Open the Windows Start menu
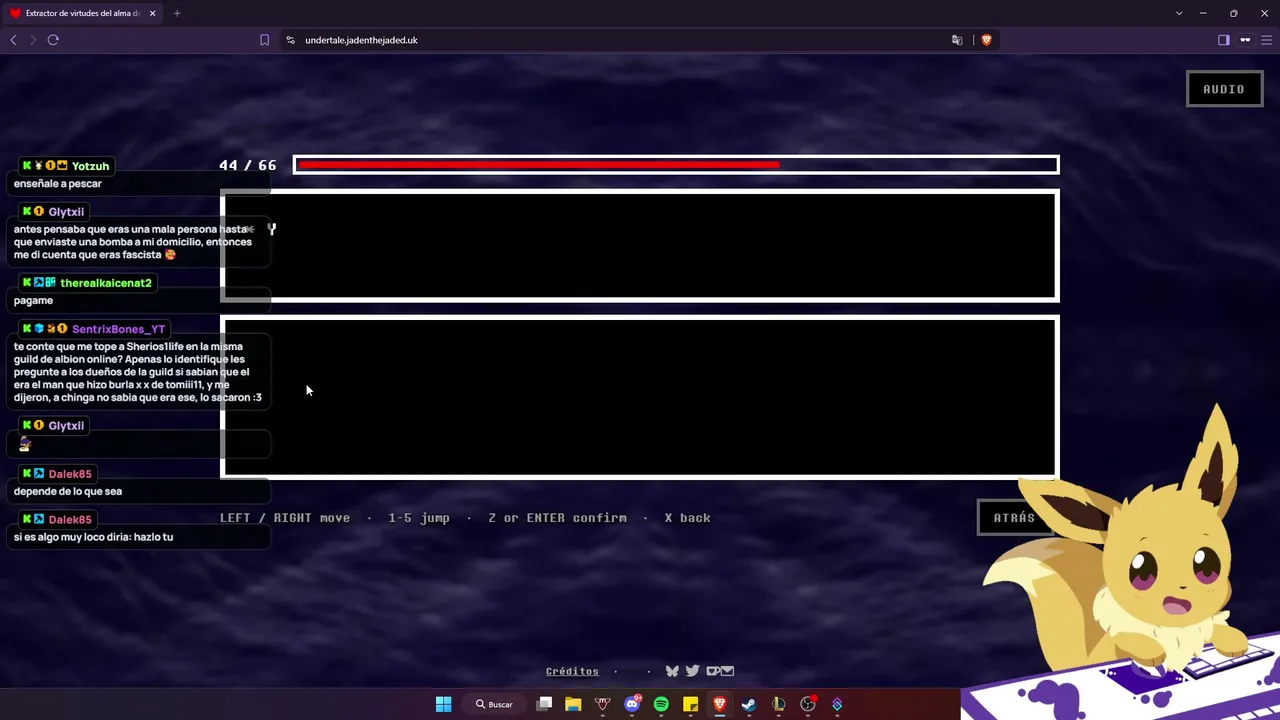Screen dimensions: 1280x720 point(443,704)
